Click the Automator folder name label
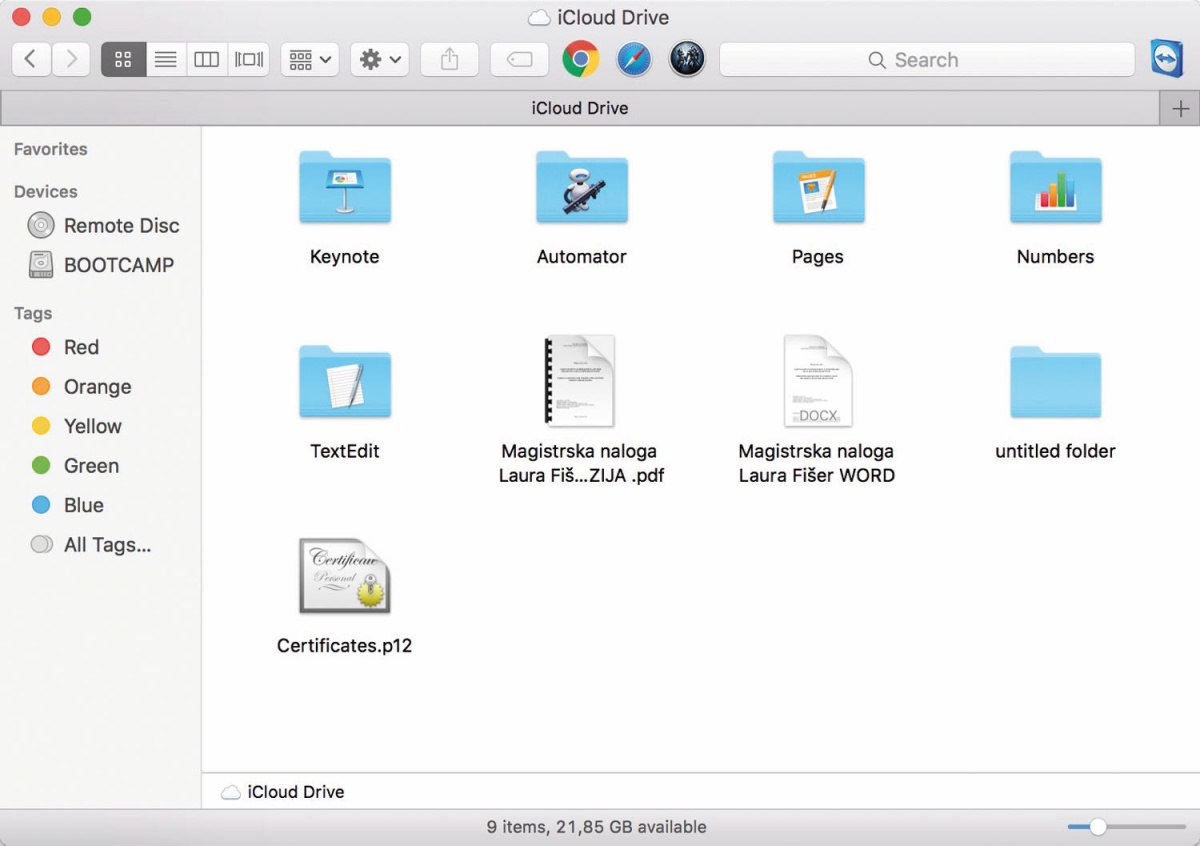 [x=582, y=257]
